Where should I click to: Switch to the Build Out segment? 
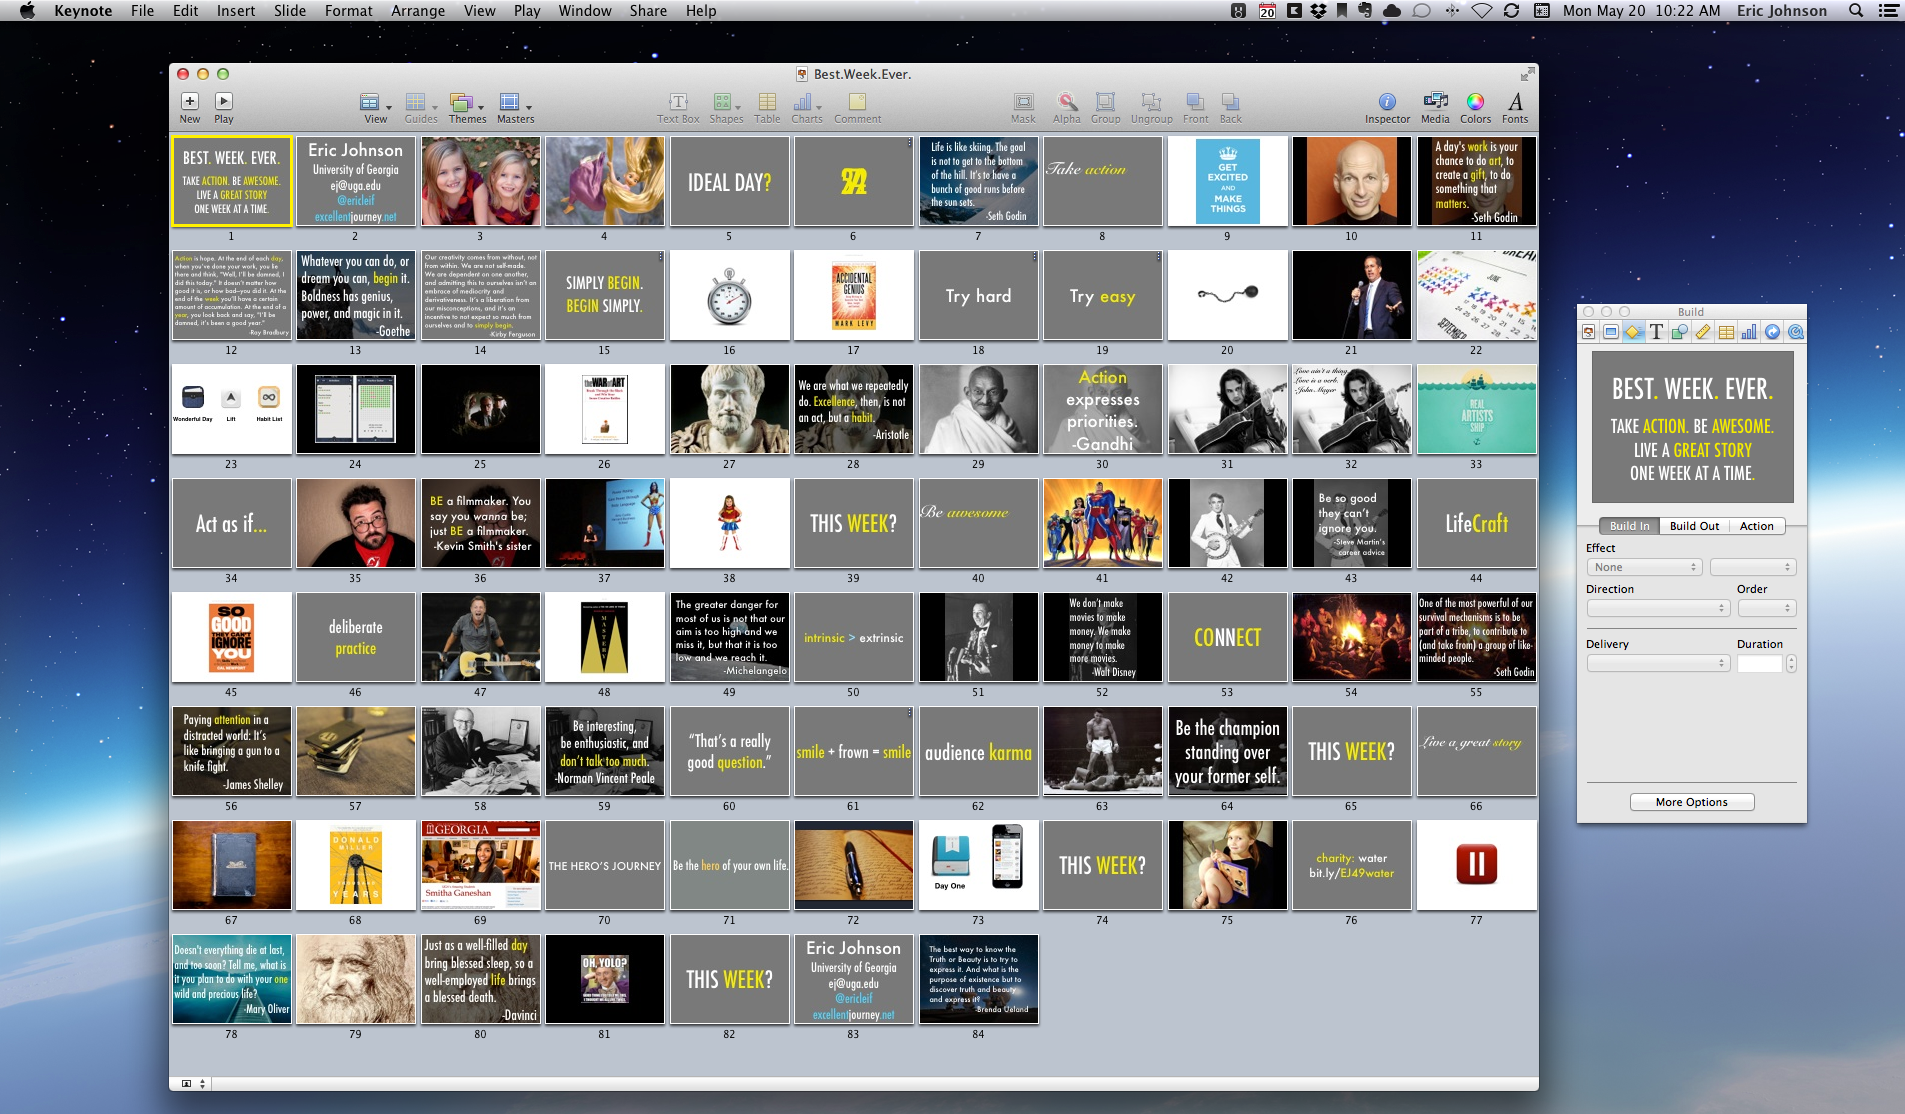click(1694, 526)
